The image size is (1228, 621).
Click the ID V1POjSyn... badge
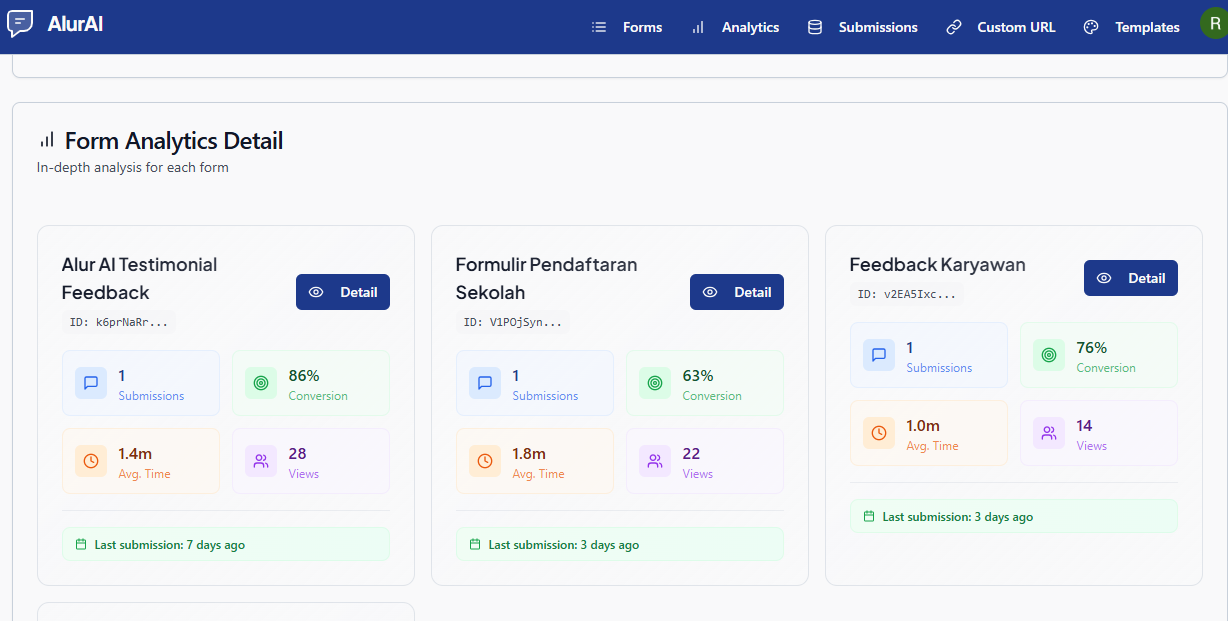coord(512,322)
